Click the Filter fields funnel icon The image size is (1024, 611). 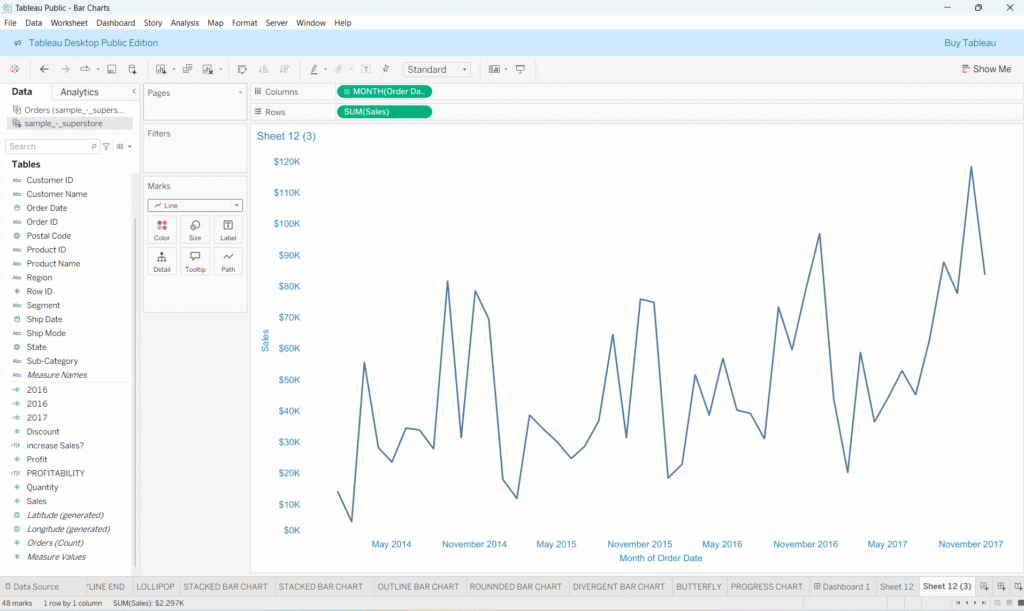coord(106,146)
